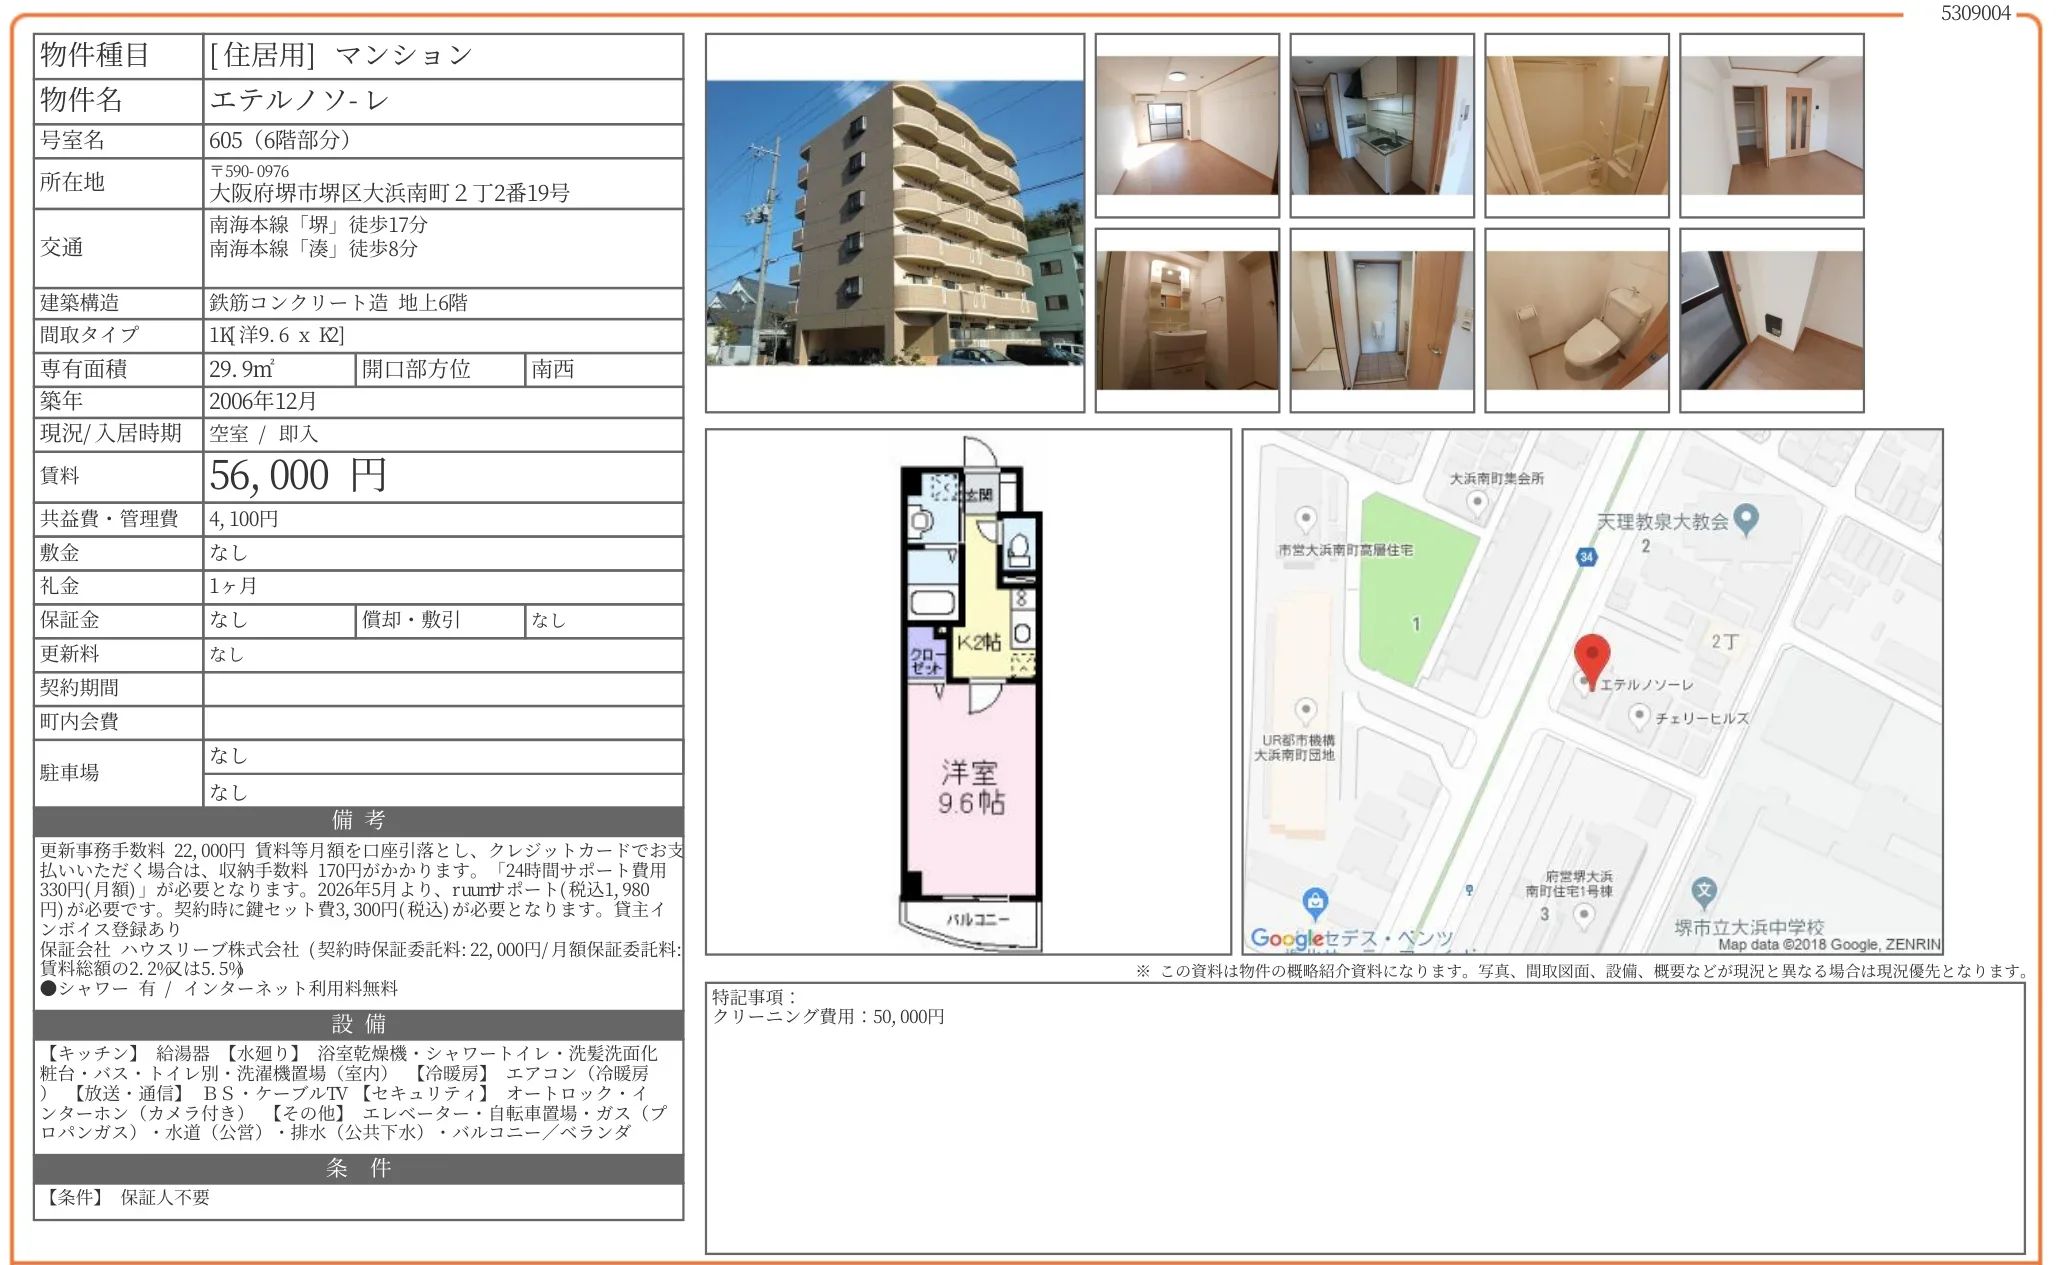Open the entrance door hallway photo
The width and height of the screenshot is (2056, 1265).
point(1381,320)
